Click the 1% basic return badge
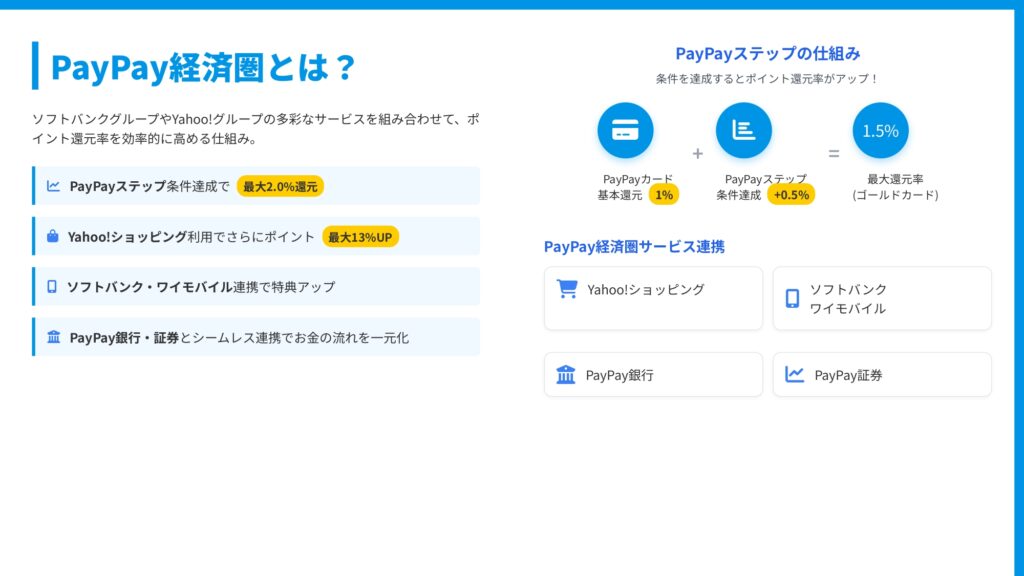 [x=663, y=195]
